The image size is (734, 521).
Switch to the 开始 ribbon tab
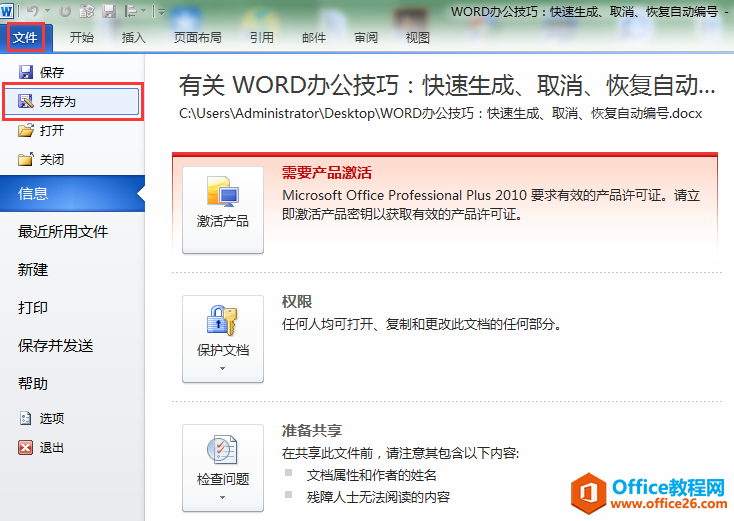coord(82,37)
